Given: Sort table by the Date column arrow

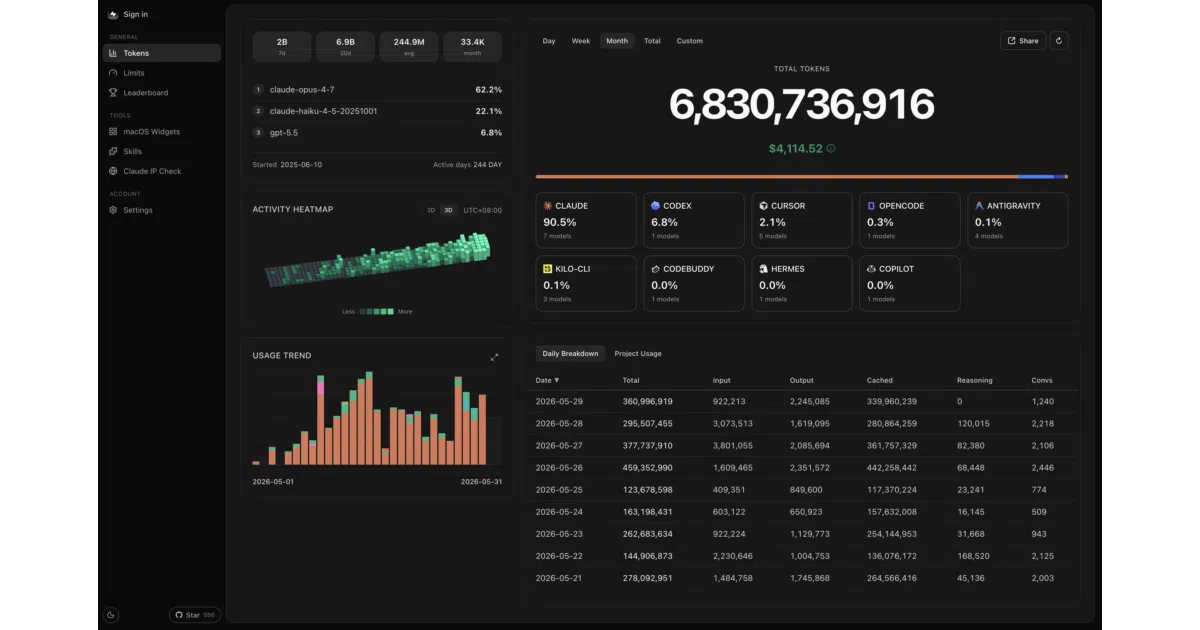Looking at the screenshot, I should pos(557,381).
